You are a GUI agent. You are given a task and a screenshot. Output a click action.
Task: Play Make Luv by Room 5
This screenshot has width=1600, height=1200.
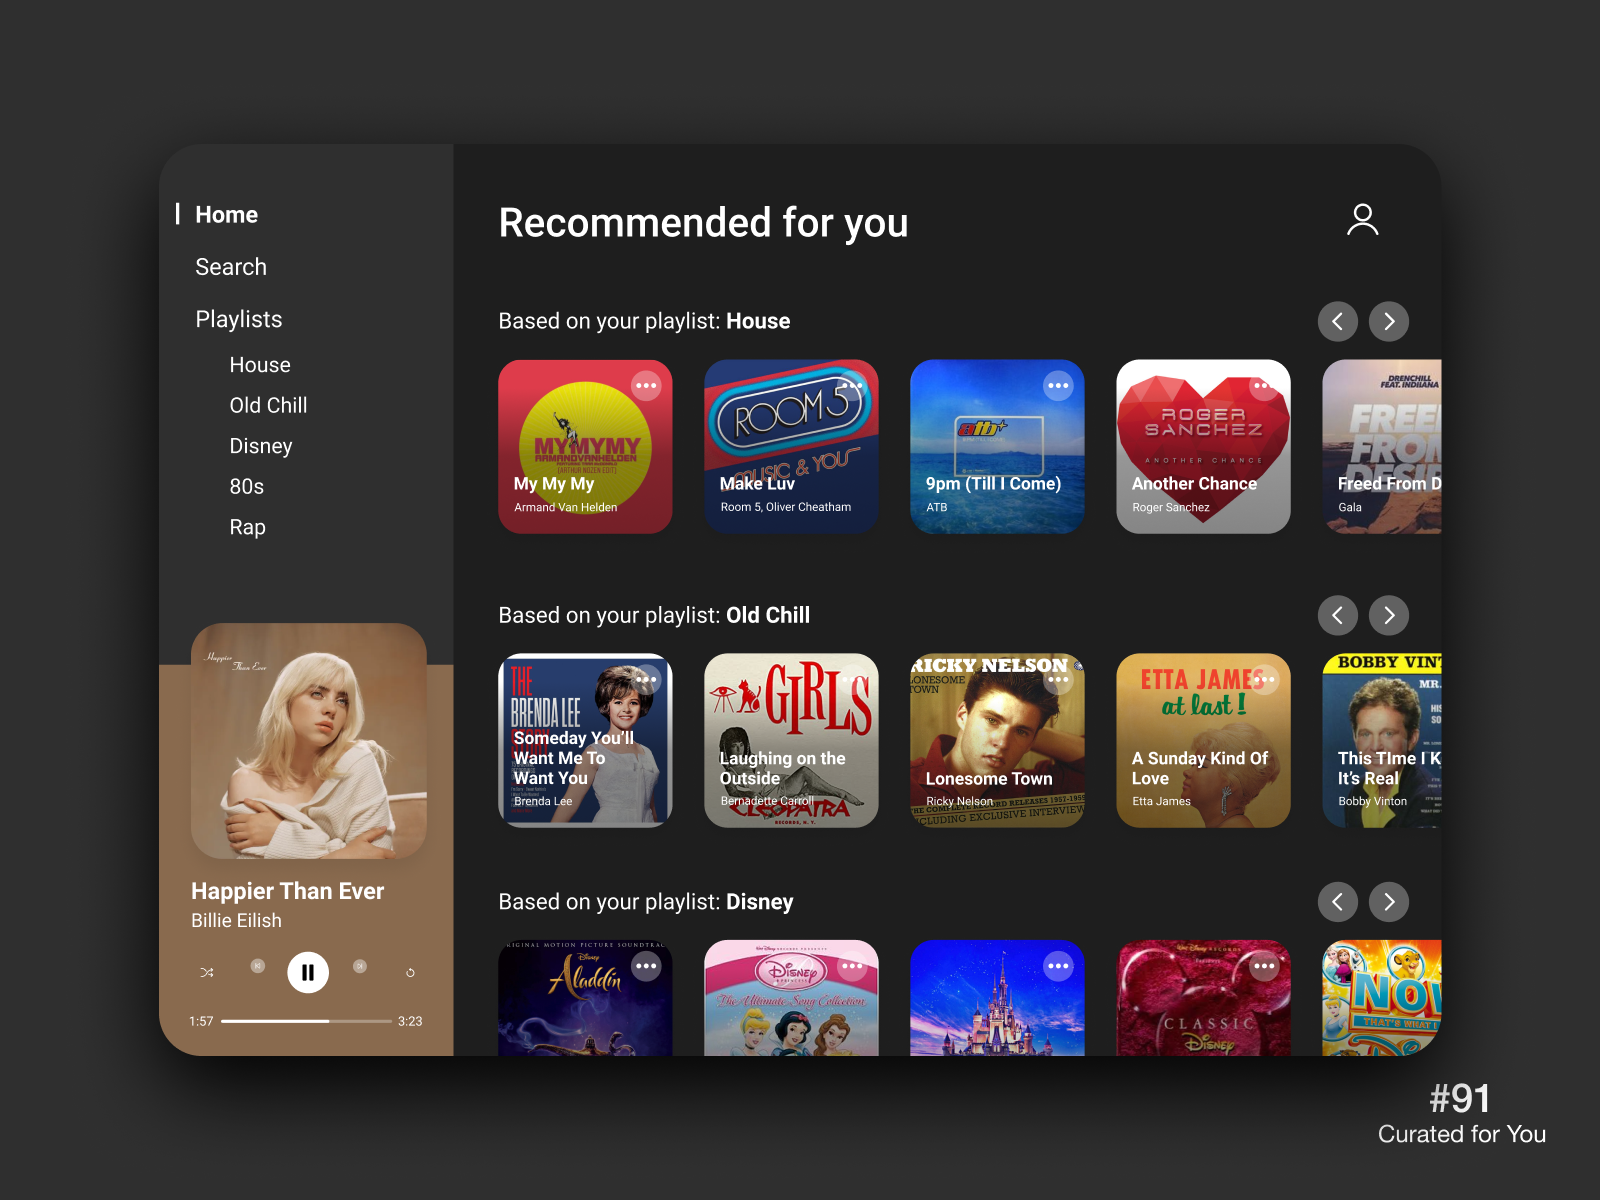pos(791,447)
